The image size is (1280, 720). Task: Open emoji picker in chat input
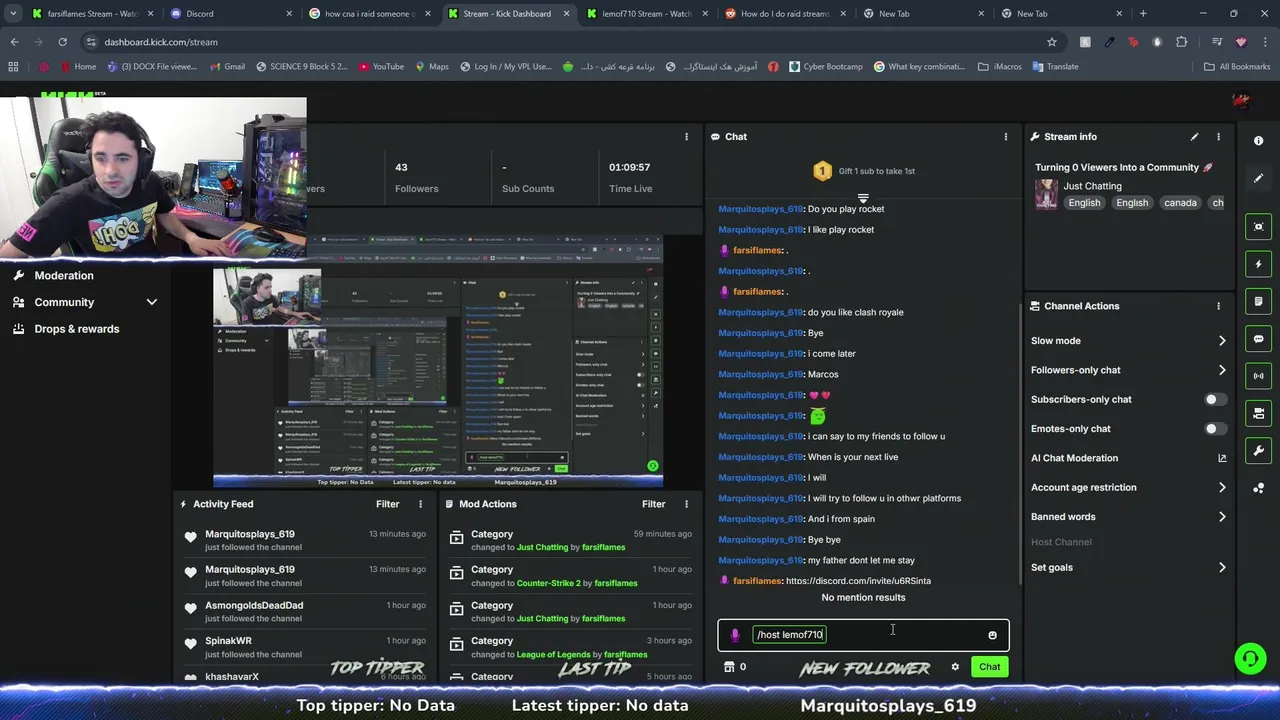992,635
